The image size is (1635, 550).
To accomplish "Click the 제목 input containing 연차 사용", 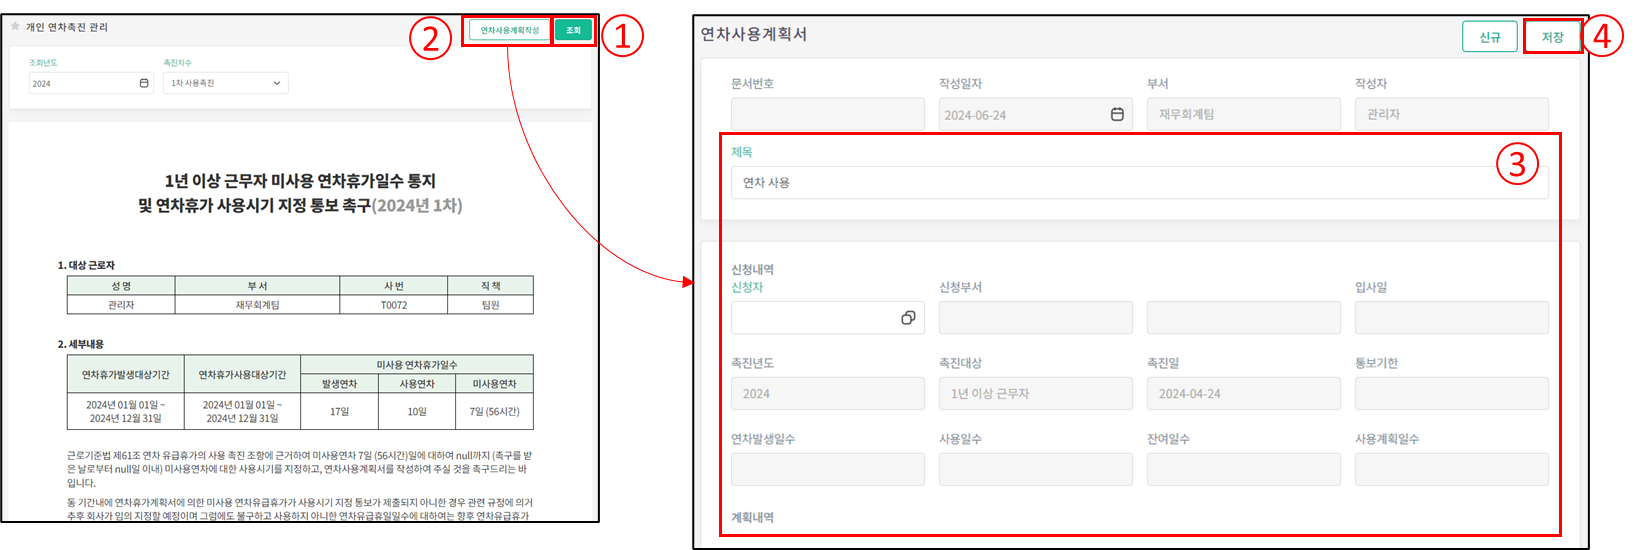I will 1139,183.
